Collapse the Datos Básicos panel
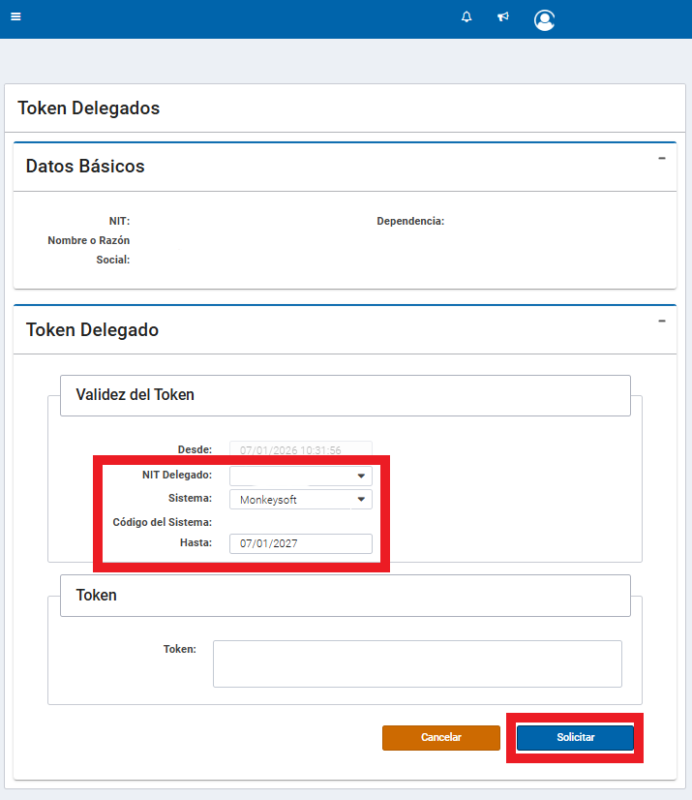The width and height of the screenshot is (692, 800). coord(661,158)
